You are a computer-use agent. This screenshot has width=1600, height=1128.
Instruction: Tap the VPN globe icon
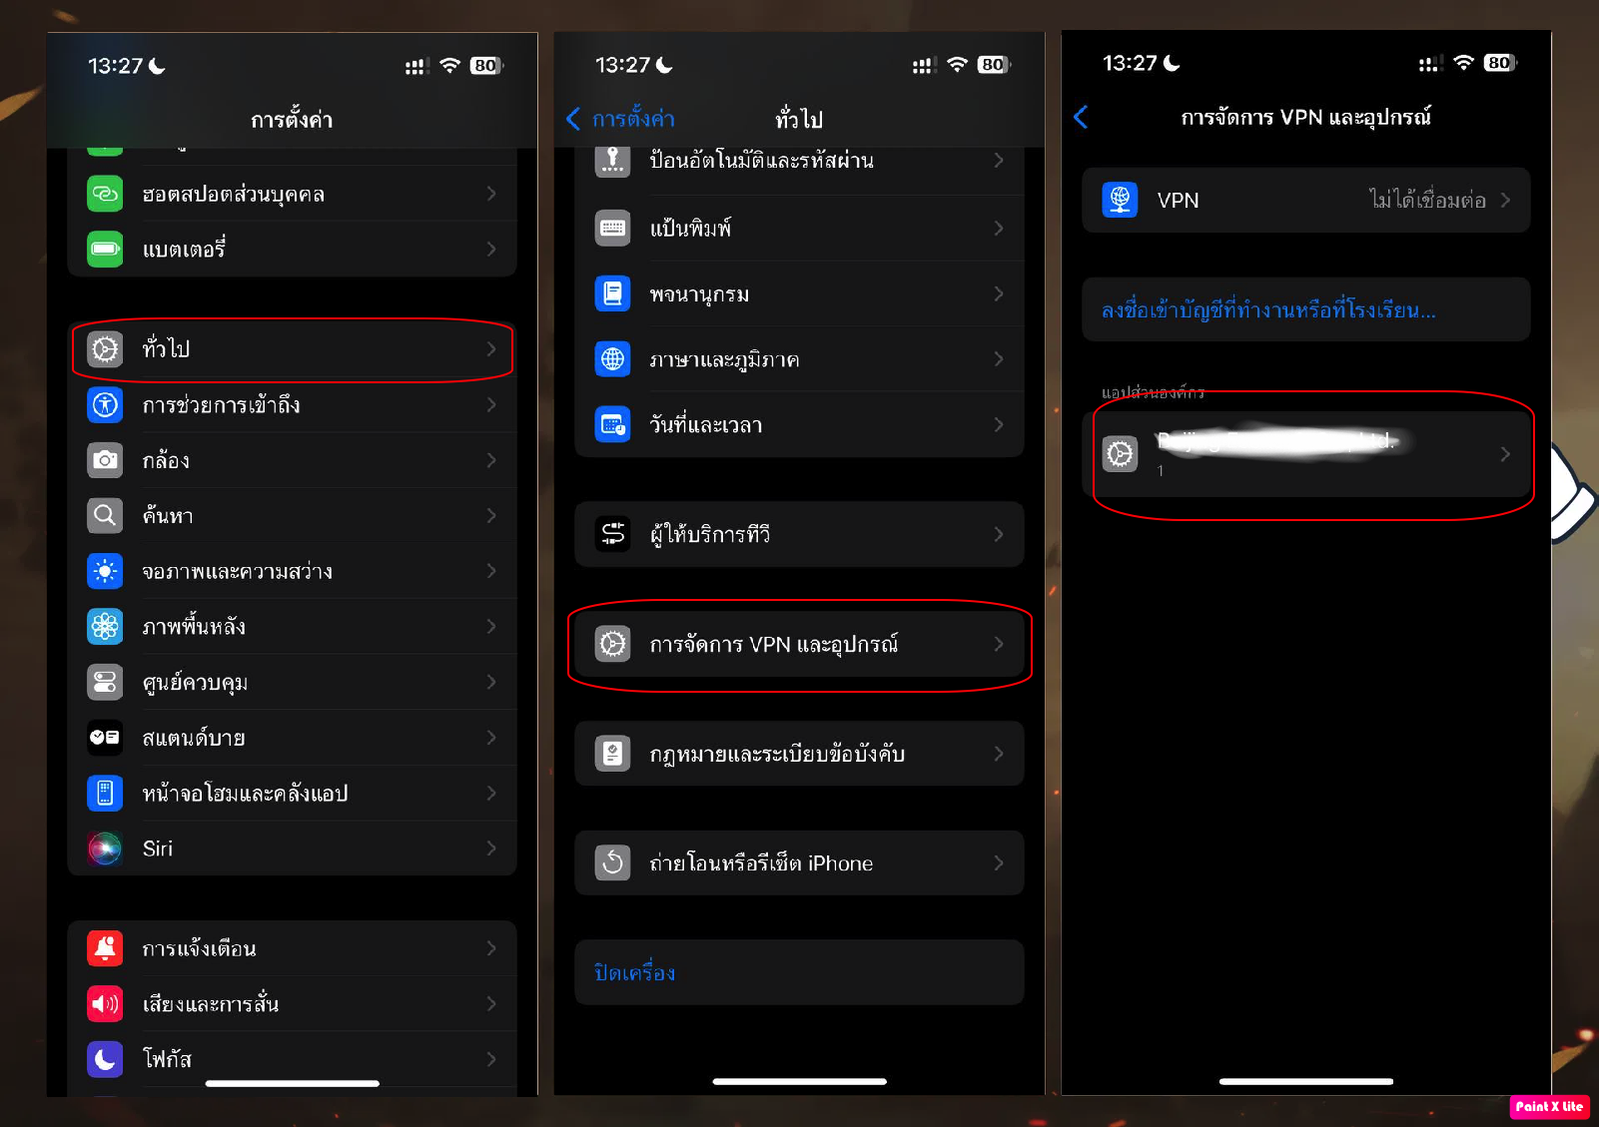[x=1120, y=200]
